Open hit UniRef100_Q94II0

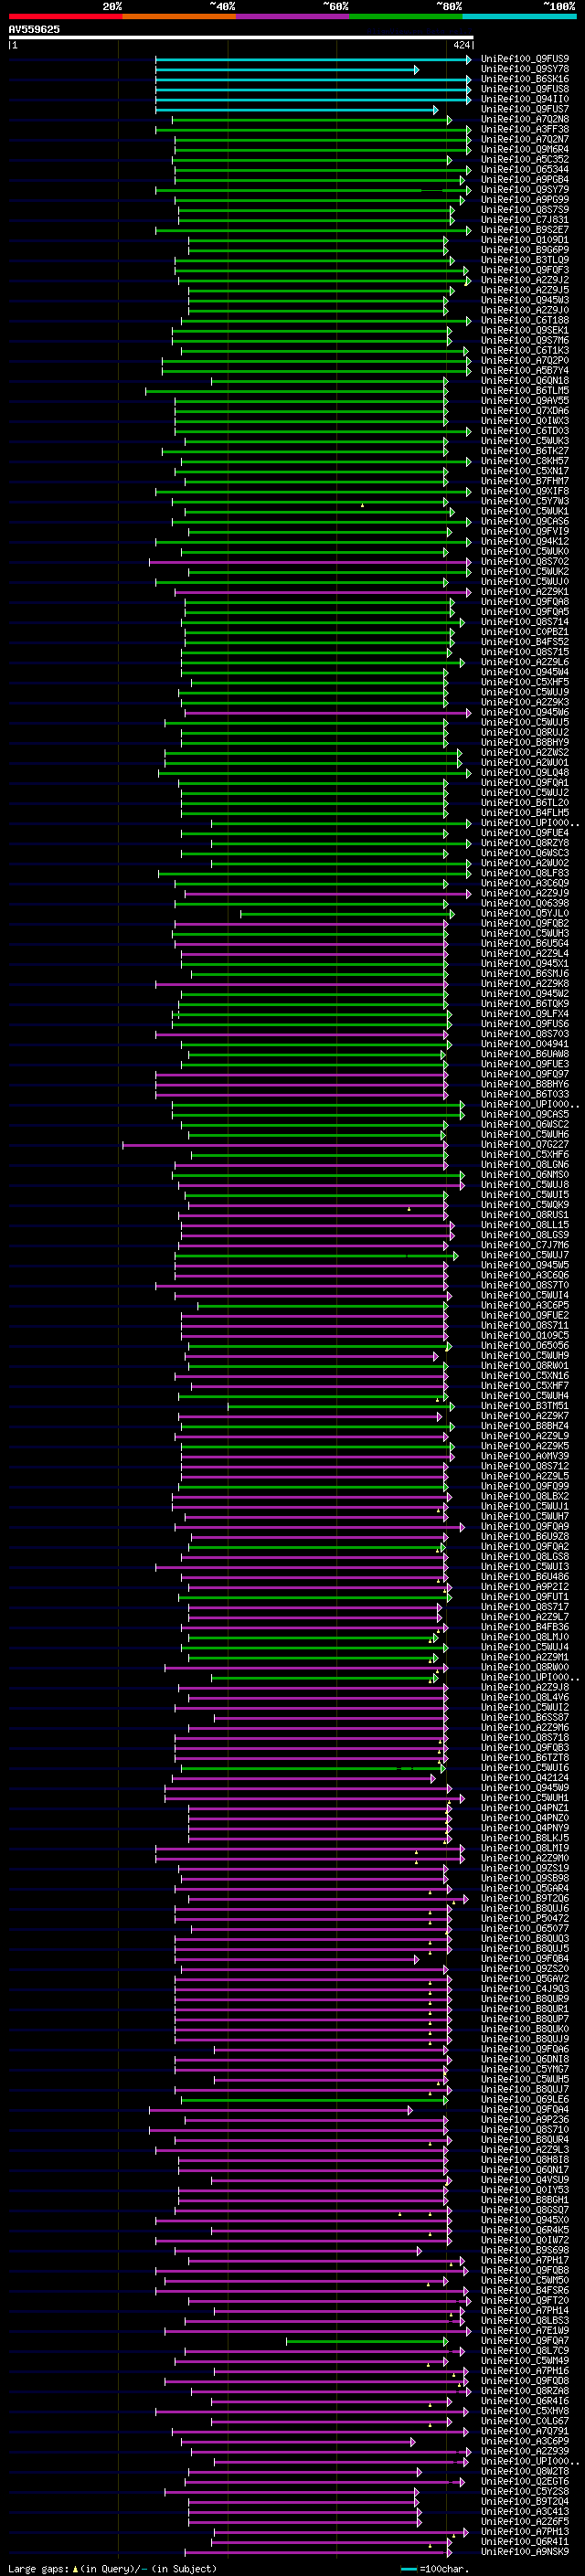525,100
